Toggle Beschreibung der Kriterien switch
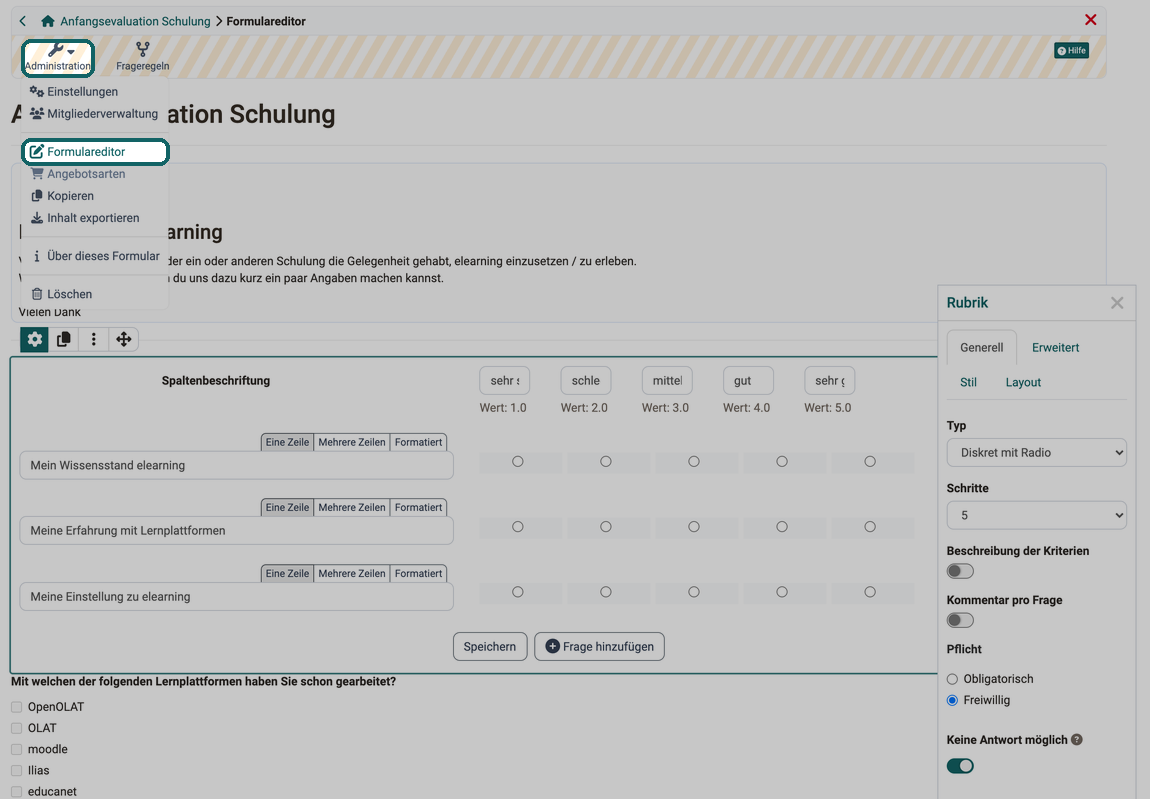The height and width of the screenshot is (799, 1150). [960, 571]
